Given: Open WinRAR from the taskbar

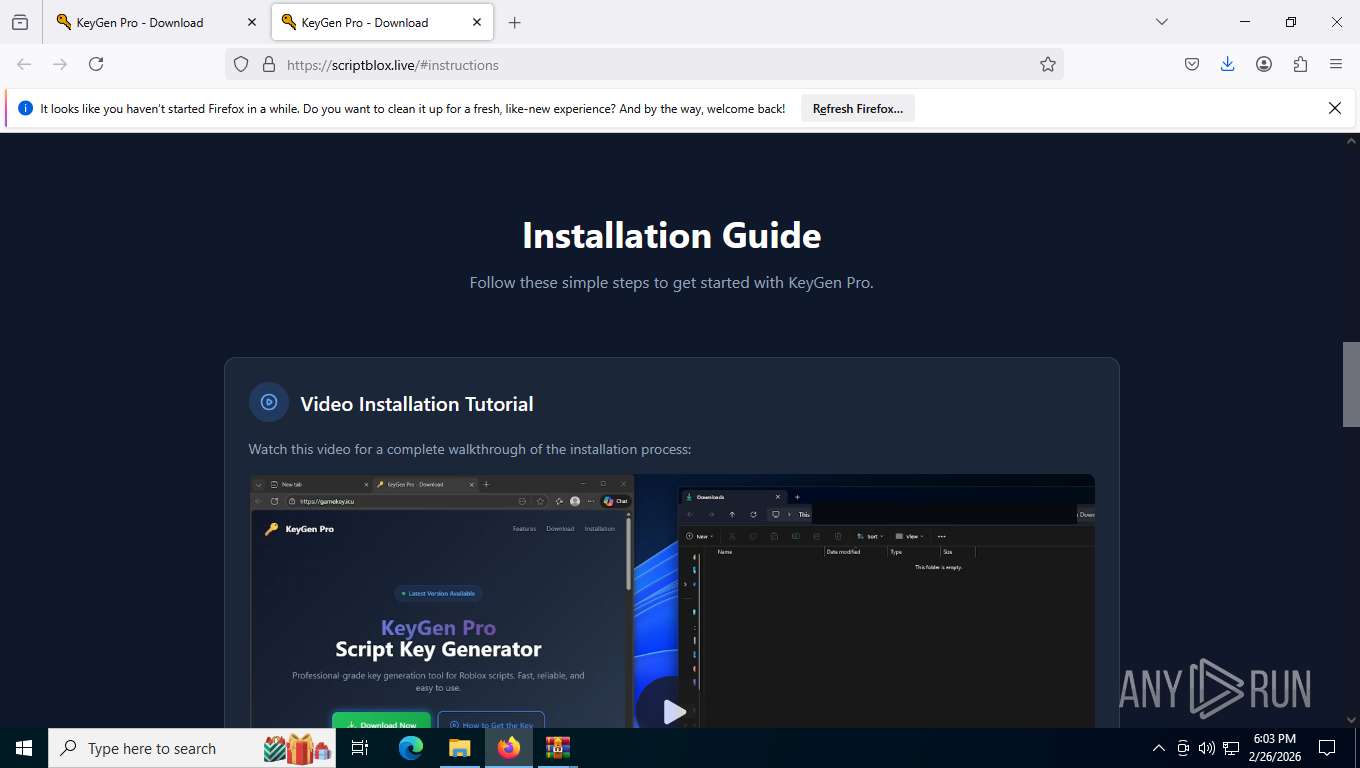Looking at the screenshot, I should coord(557,748).
